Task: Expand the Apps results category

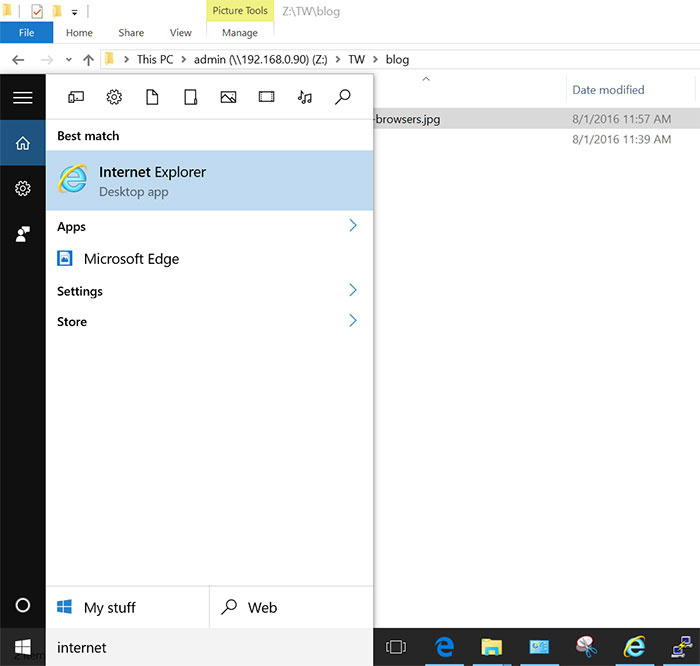Action: point(353,225)
